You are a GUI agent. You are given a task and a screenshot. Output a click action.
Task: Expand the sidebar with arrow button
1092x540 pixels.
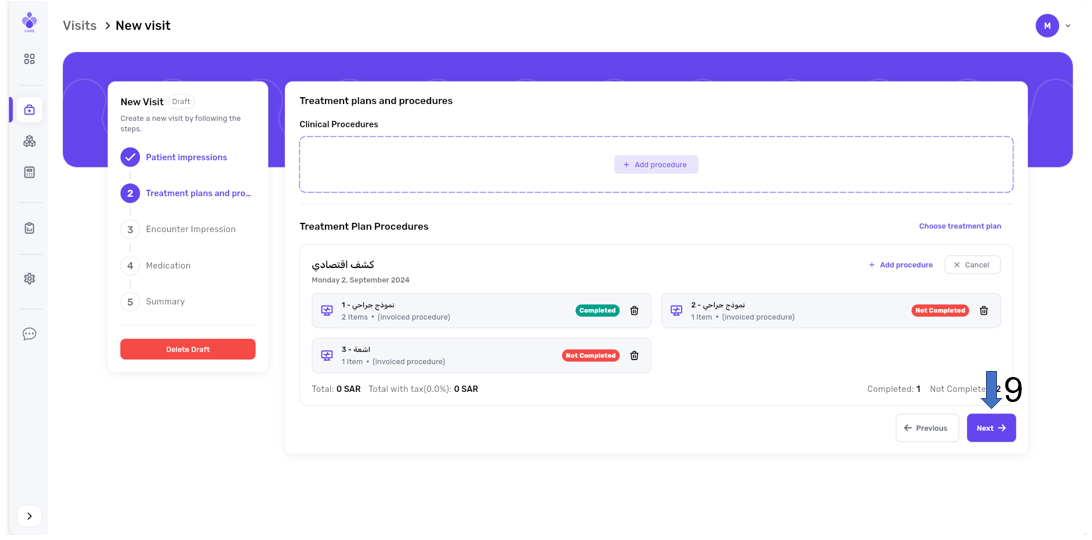pyautogui.click(x=29, y=516)
